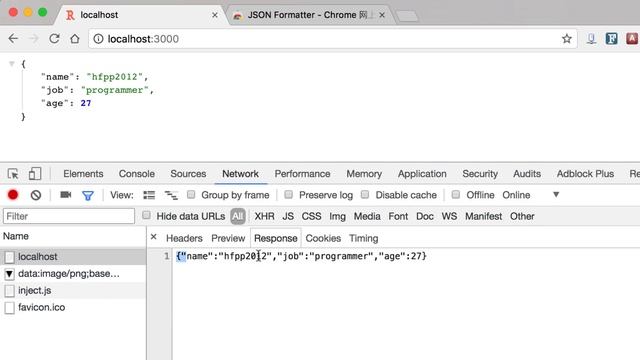This screenshot has height=360, width=640.
Task: Open the network throttling dropdown arrow
Action: 556,195
